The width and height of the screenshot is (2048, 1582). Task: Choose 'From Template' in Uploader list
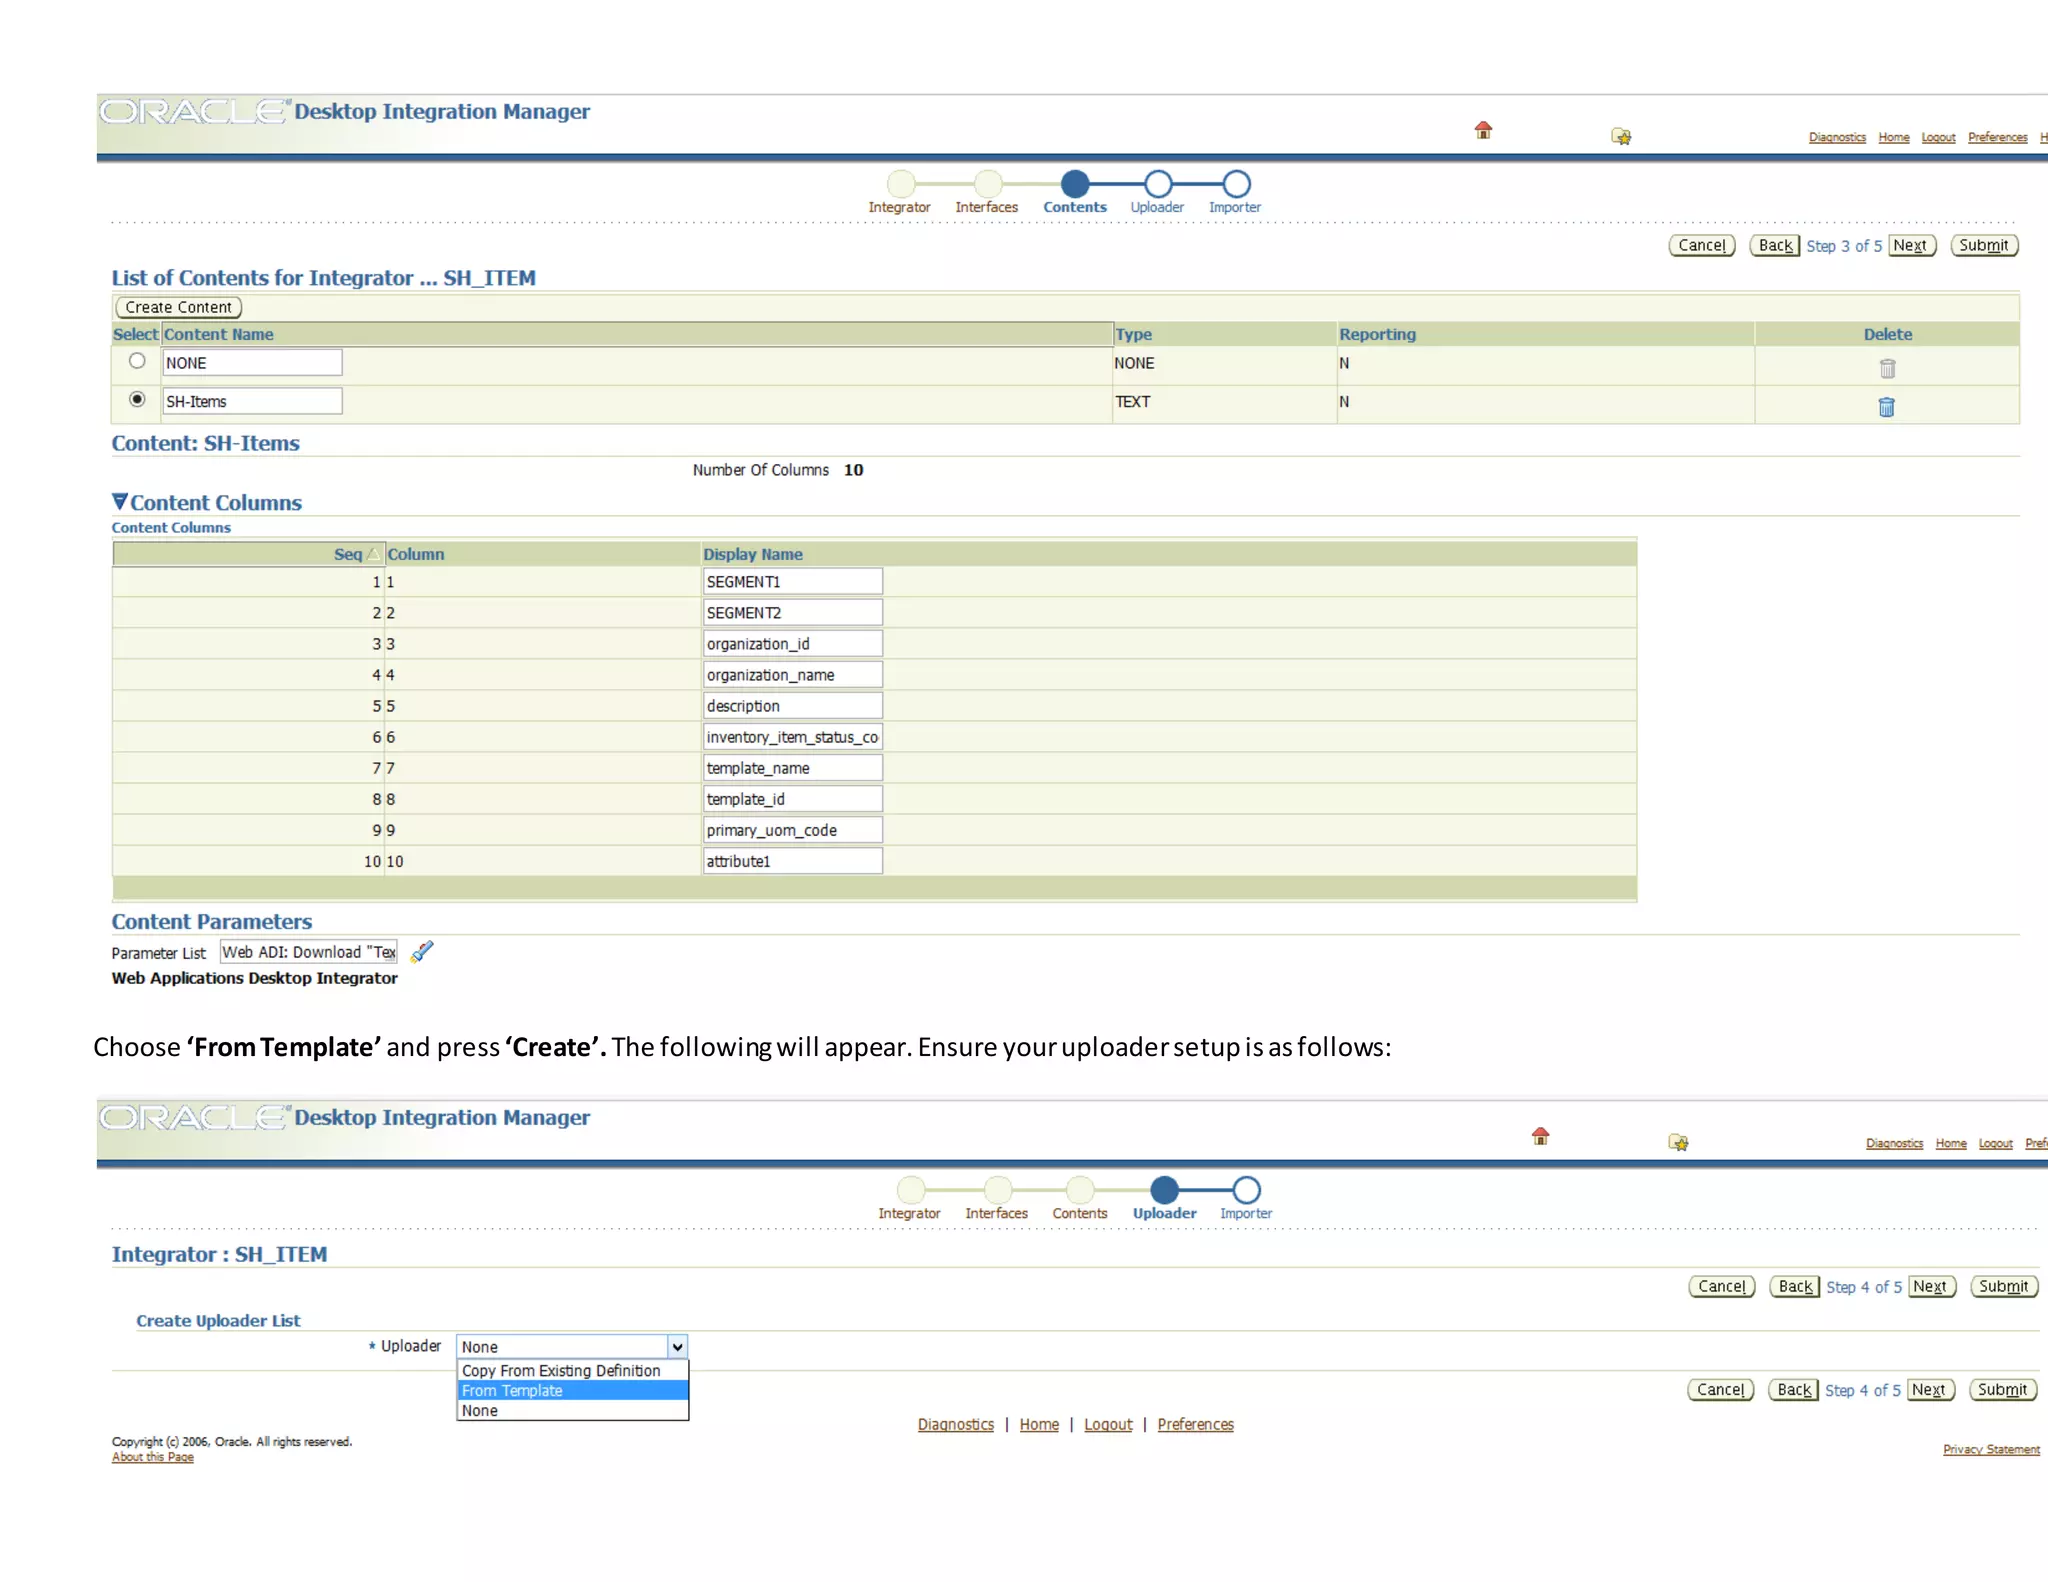click(x=512, y=1391)
